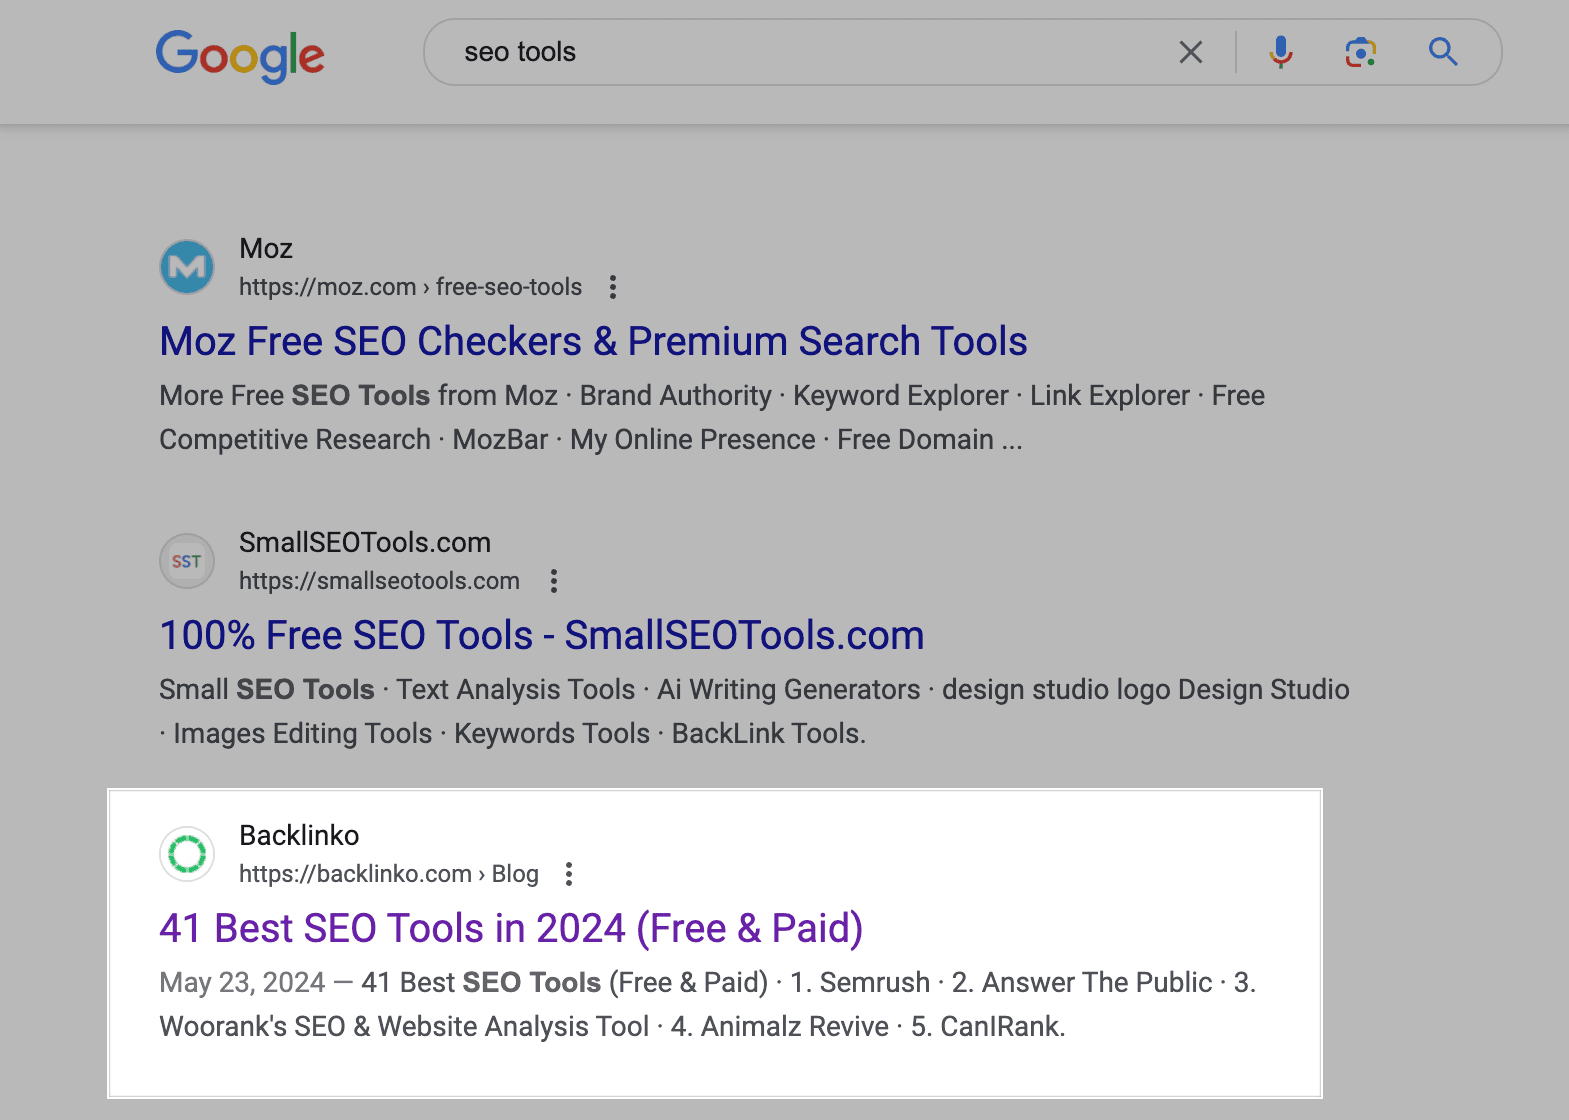Click the Moz favicon
Image resolution: width=1569 pixels, height=1120 pixels.
187,267
